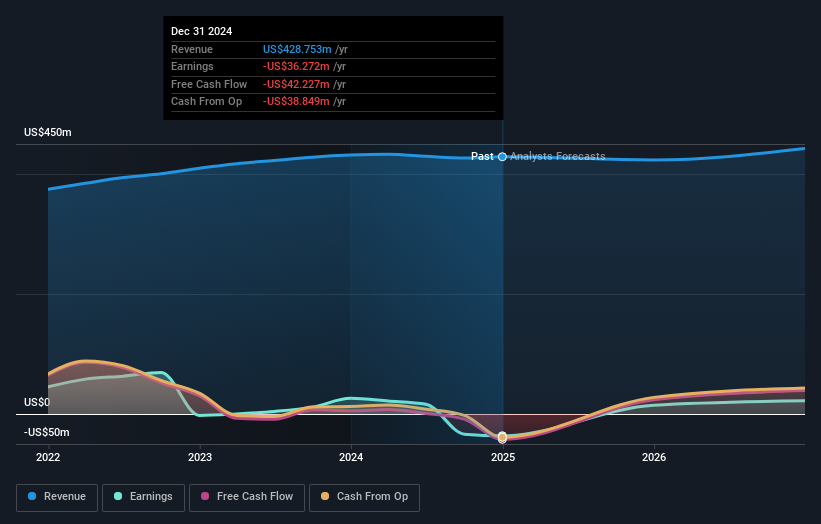
Task: Click the Free Cash Flow label in tooltip
Action: click(209, 84)
